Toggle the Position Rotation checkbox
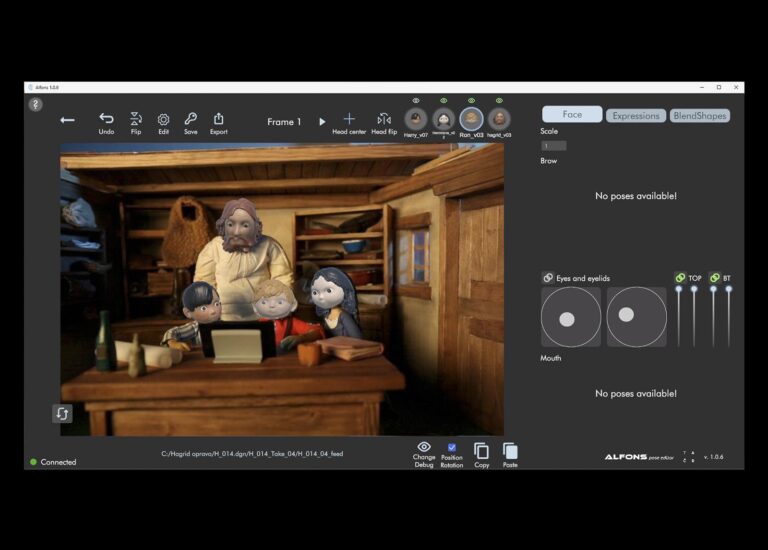Viewport: 768px width, 550px height. pos(452,447)
